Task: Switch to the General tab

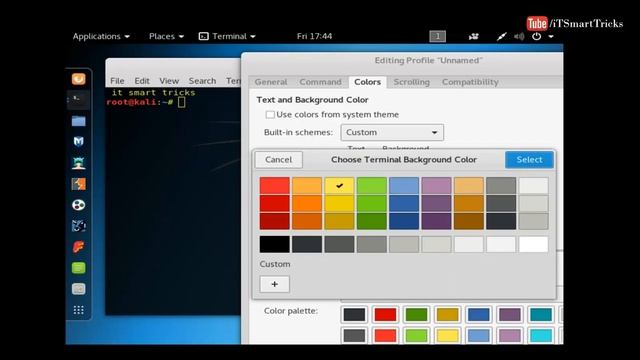Action: (271, 82)
